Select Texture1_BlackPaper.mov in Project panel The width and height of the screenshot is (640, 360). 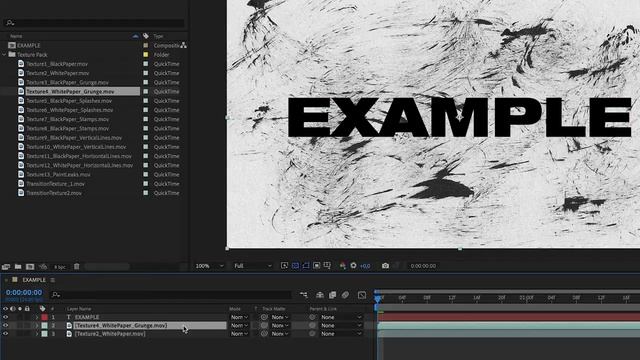57,64
